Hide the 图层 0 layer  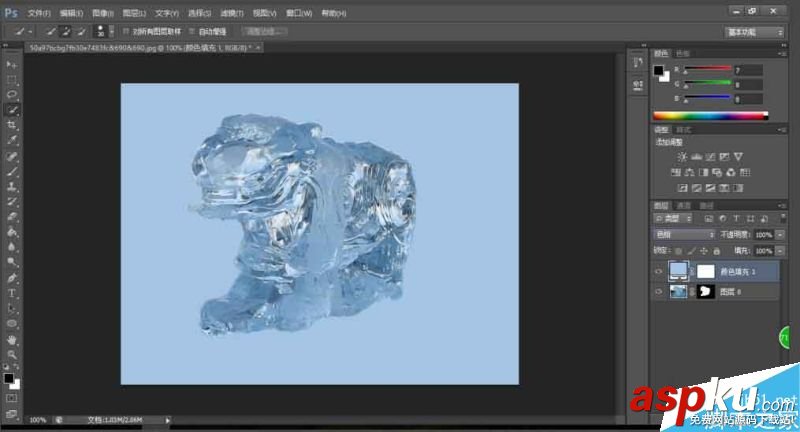click(658, 292)
